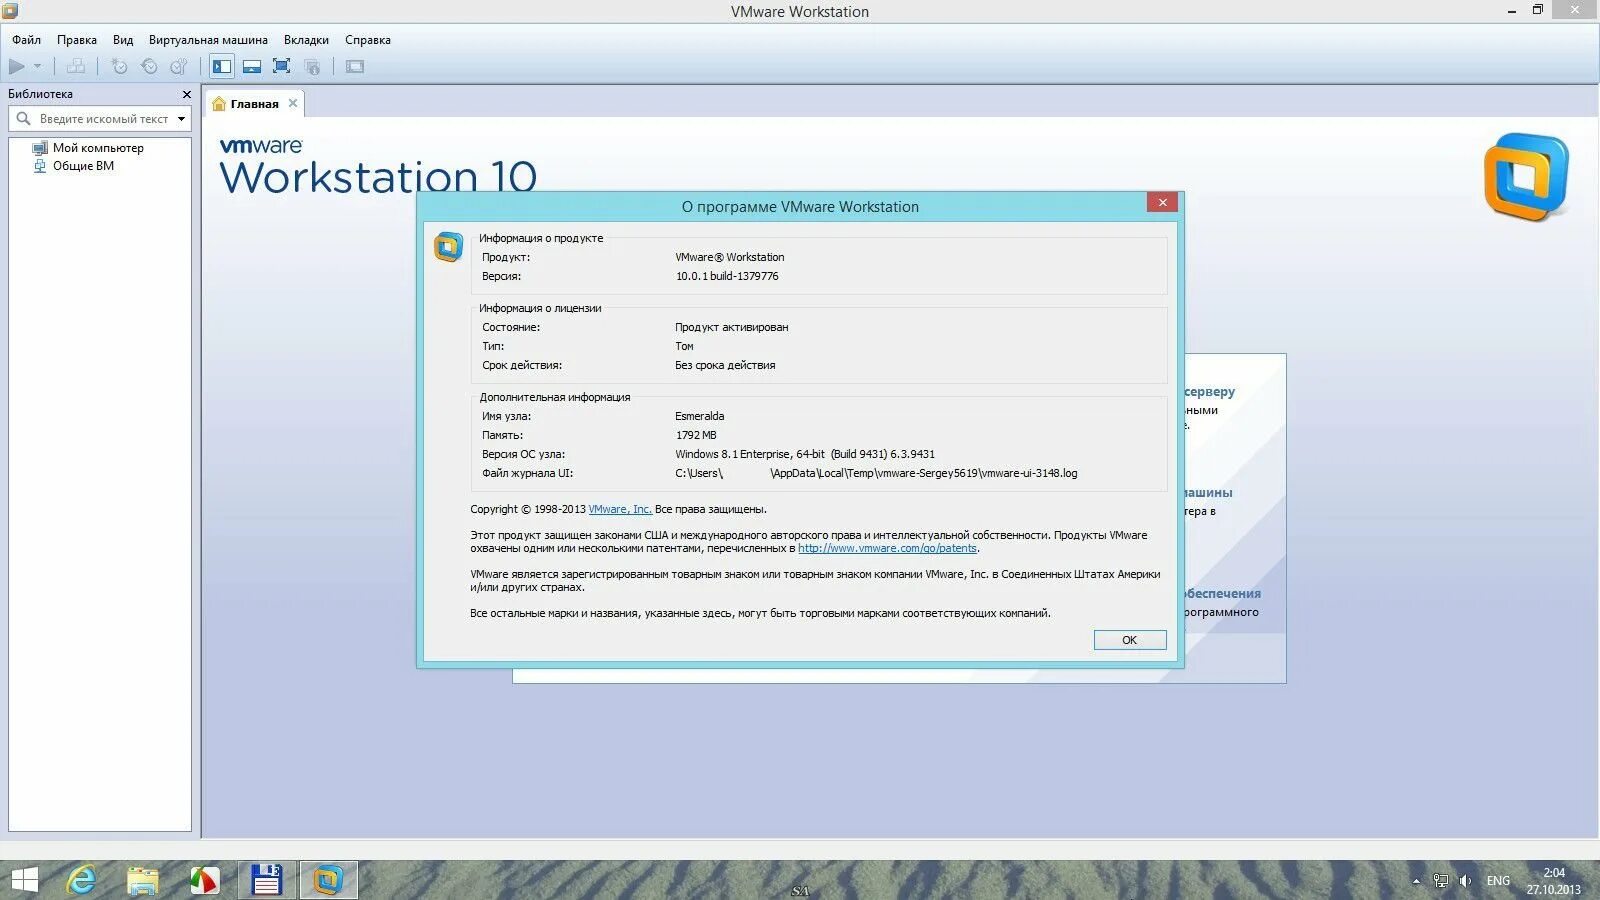Screen dimensions: 1600x900
Task: Click the host name Esmeralda
Action: [700, 416]
